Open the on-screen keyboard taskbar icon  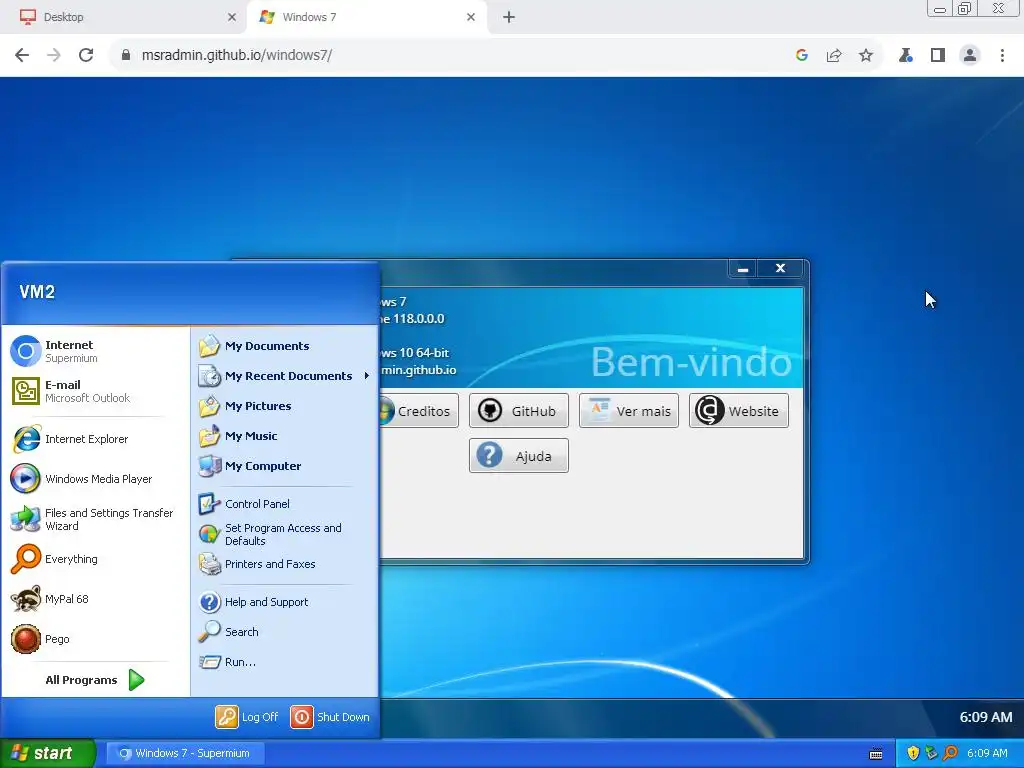(x=876, y=754)
